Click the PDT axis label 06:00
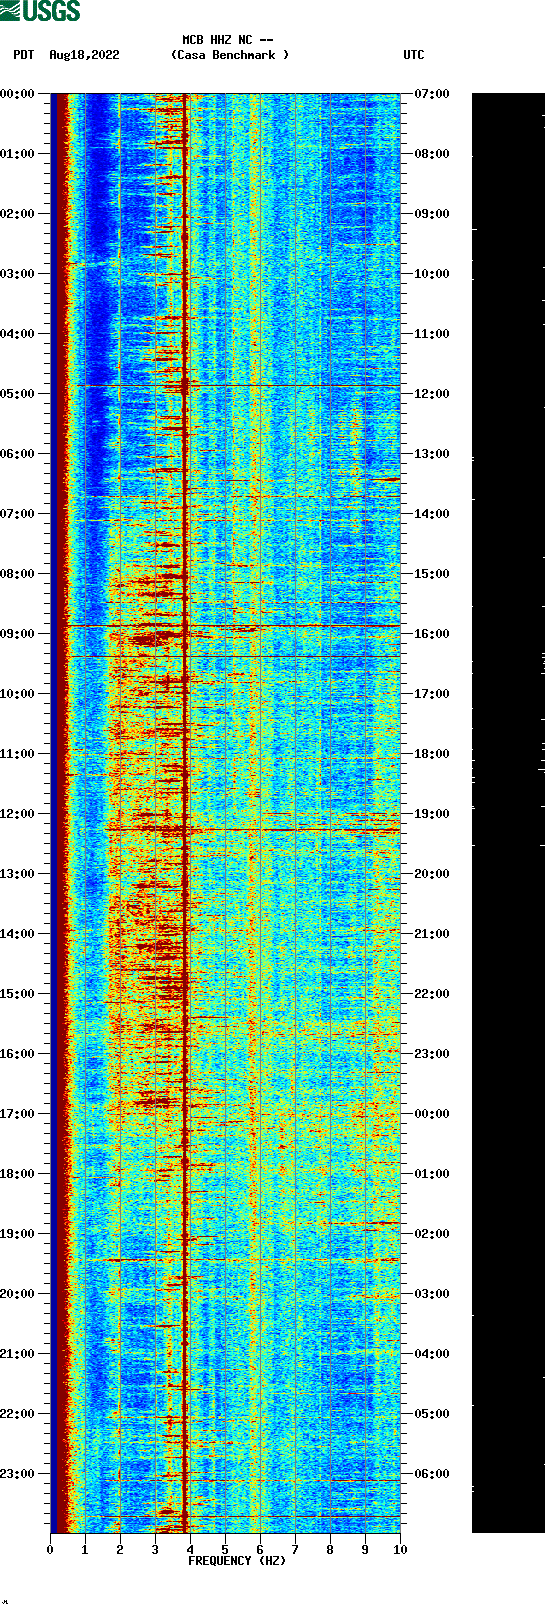The height and width of the screenshot is (1613, 552). [18, 454]
